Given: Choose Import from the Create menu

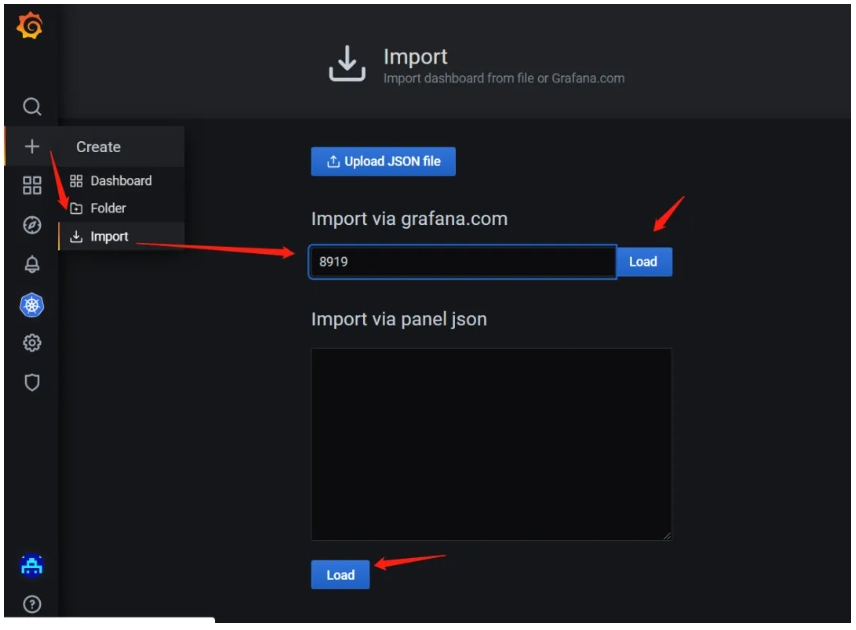Looking at the screenshot, I should pos(121,236).
